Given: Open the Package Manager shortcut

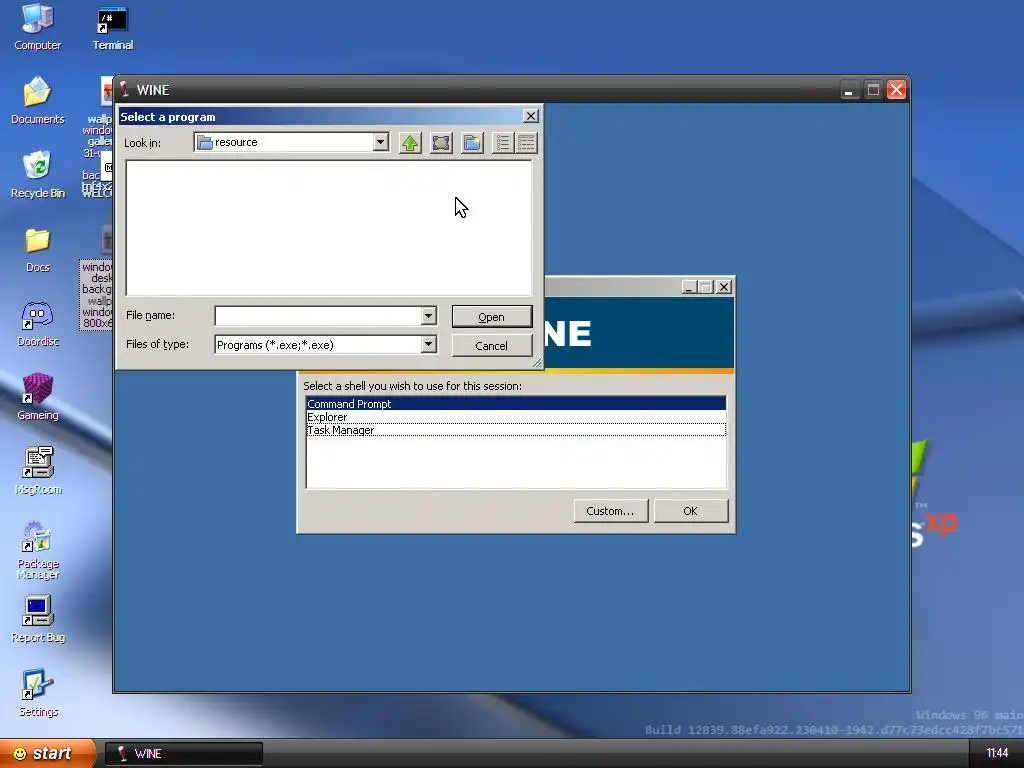Looking at the screenshot, I should (37, 550).
